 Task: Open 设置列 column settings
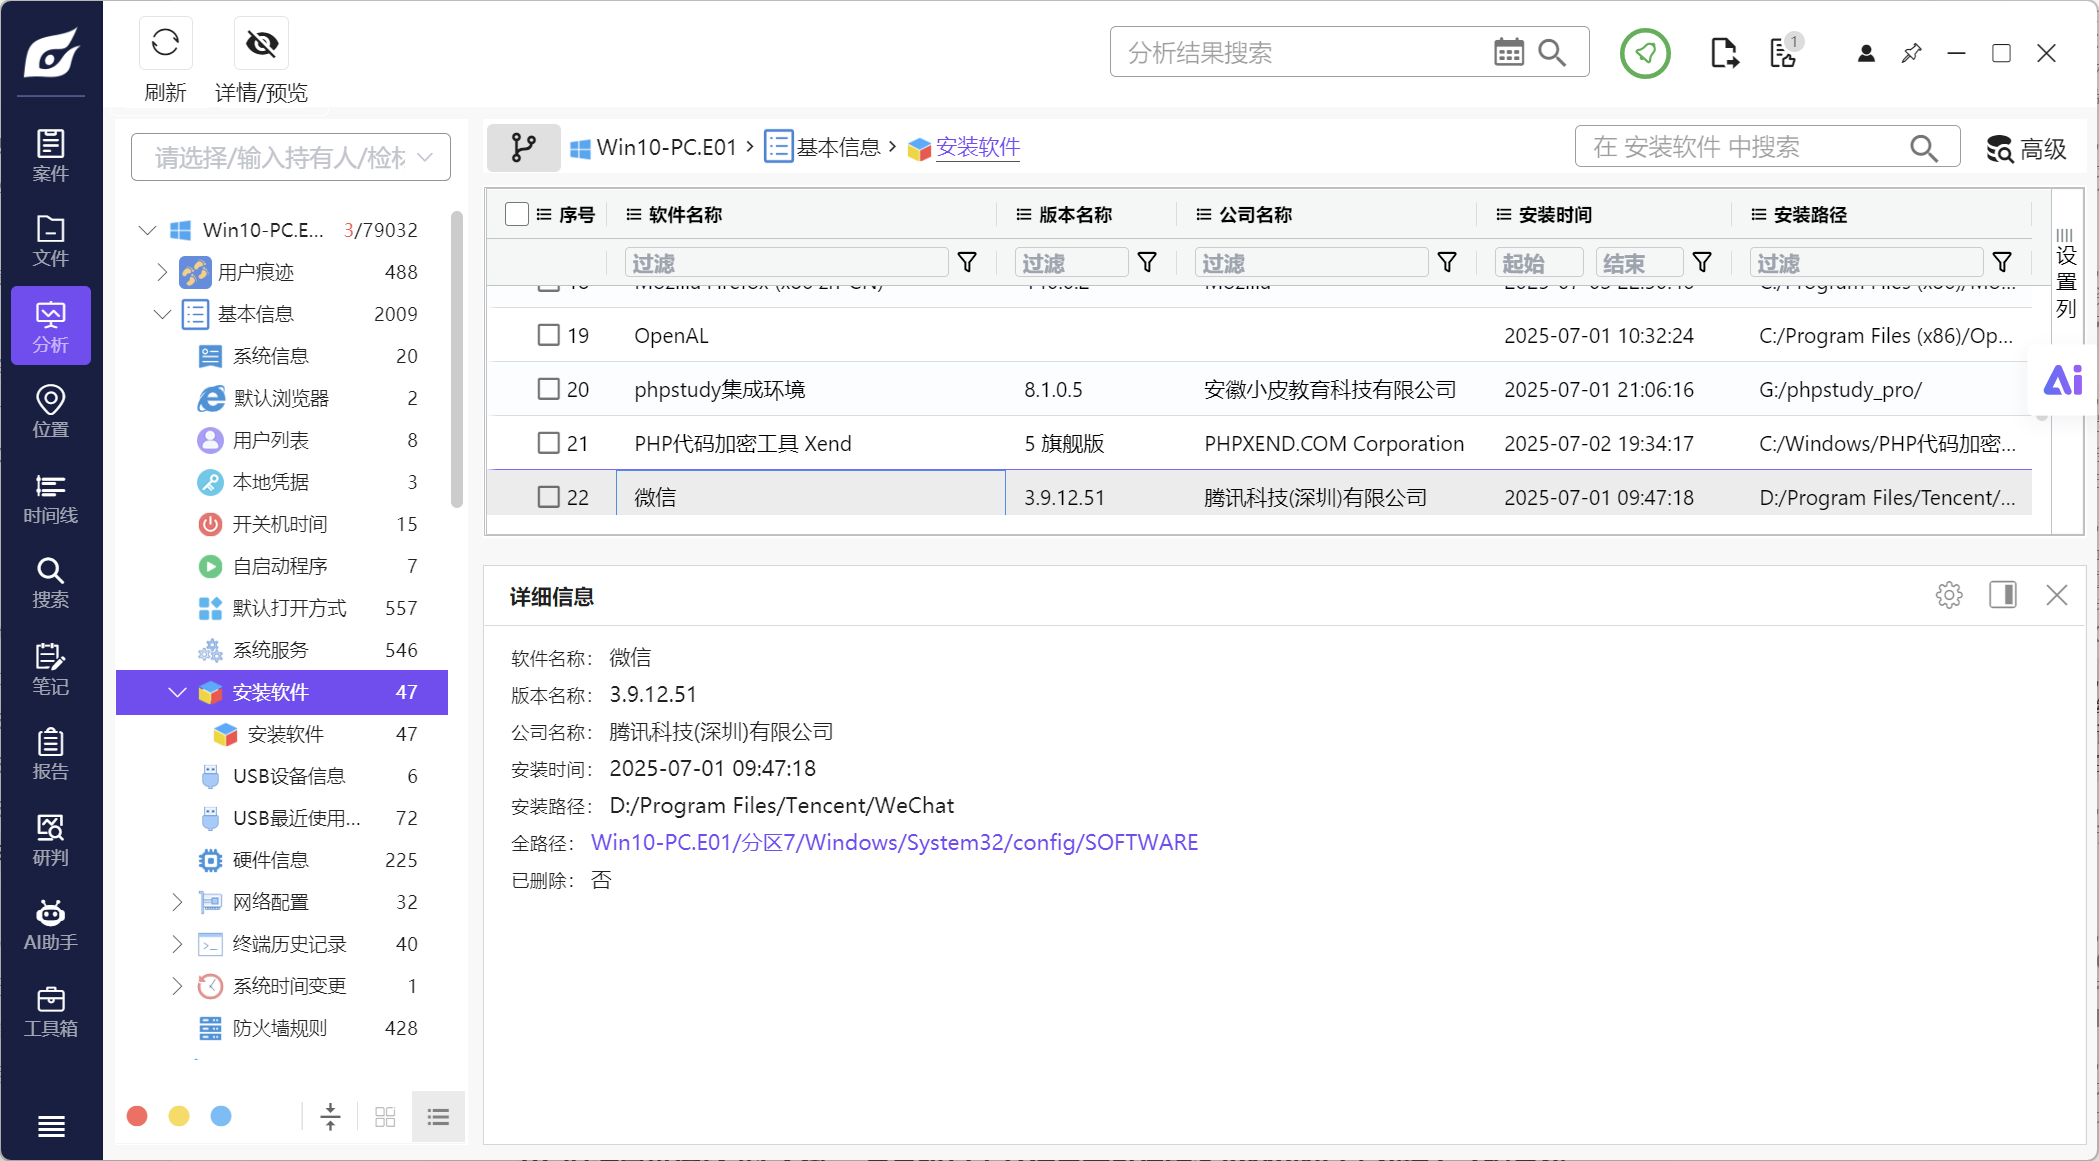coord(2066,273)
